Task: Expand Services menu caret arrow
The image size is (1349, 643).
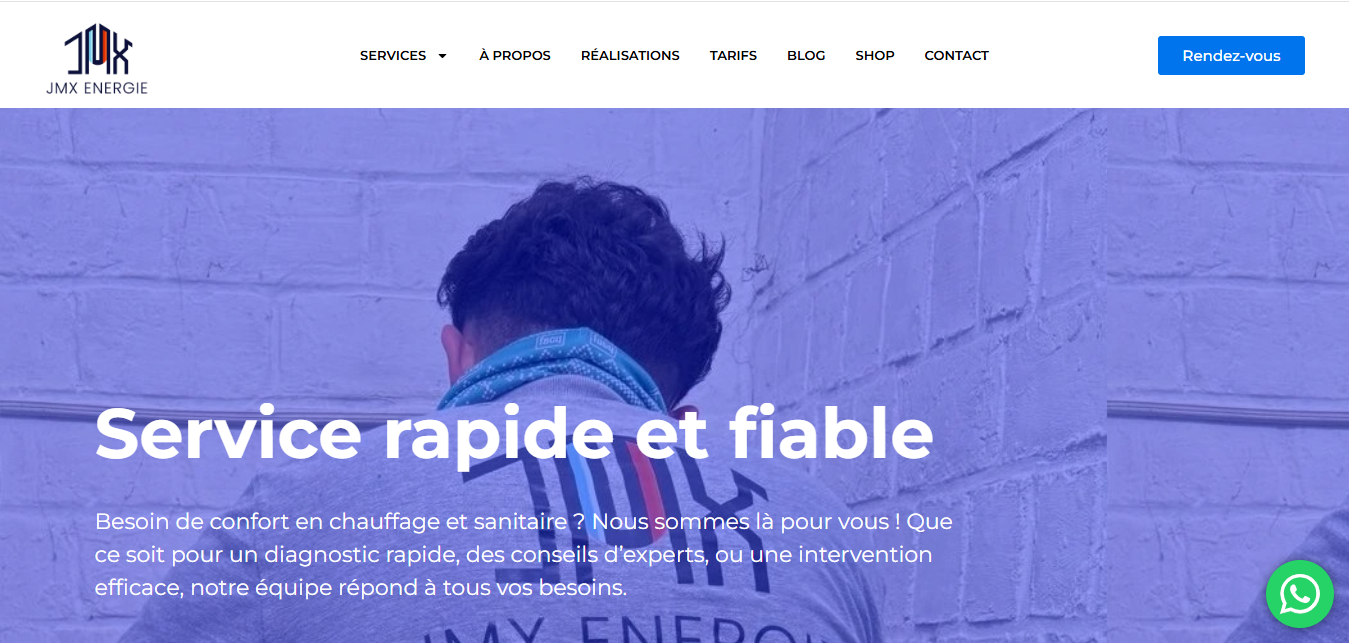Action: click(442, 56)
